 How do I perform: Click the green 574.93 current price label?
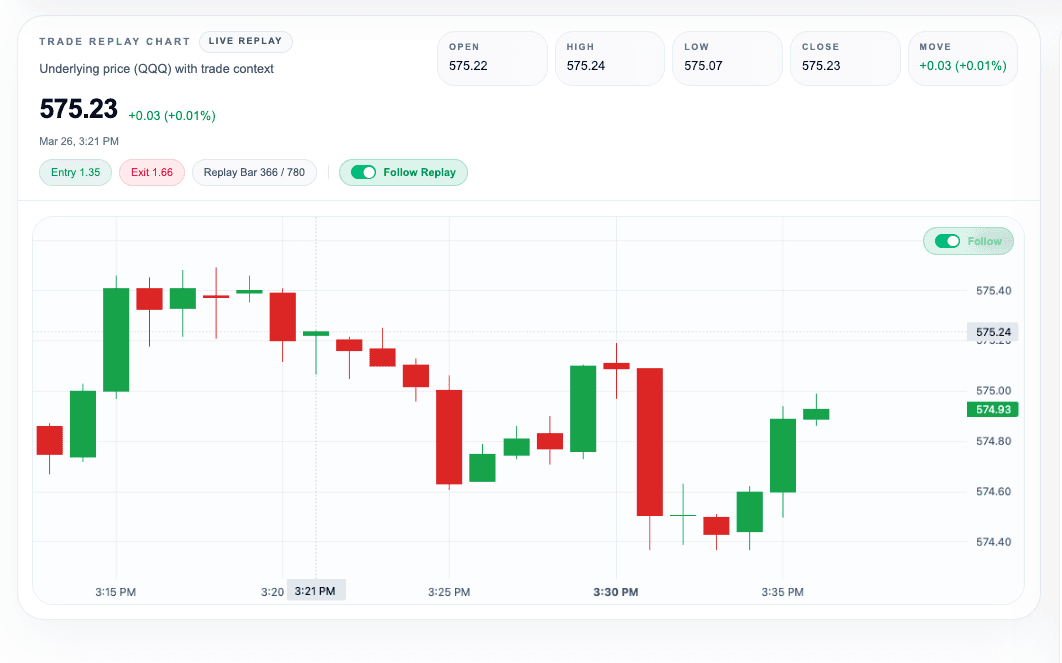point(993,409)
